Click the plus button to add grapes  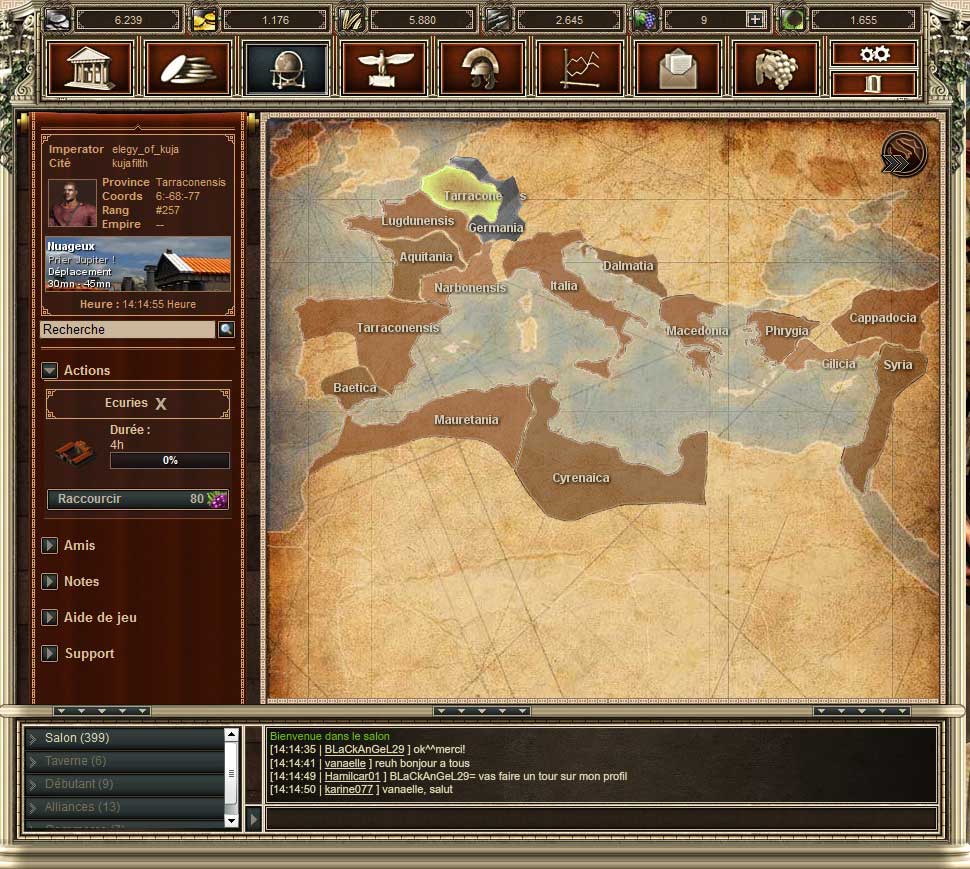756,19
